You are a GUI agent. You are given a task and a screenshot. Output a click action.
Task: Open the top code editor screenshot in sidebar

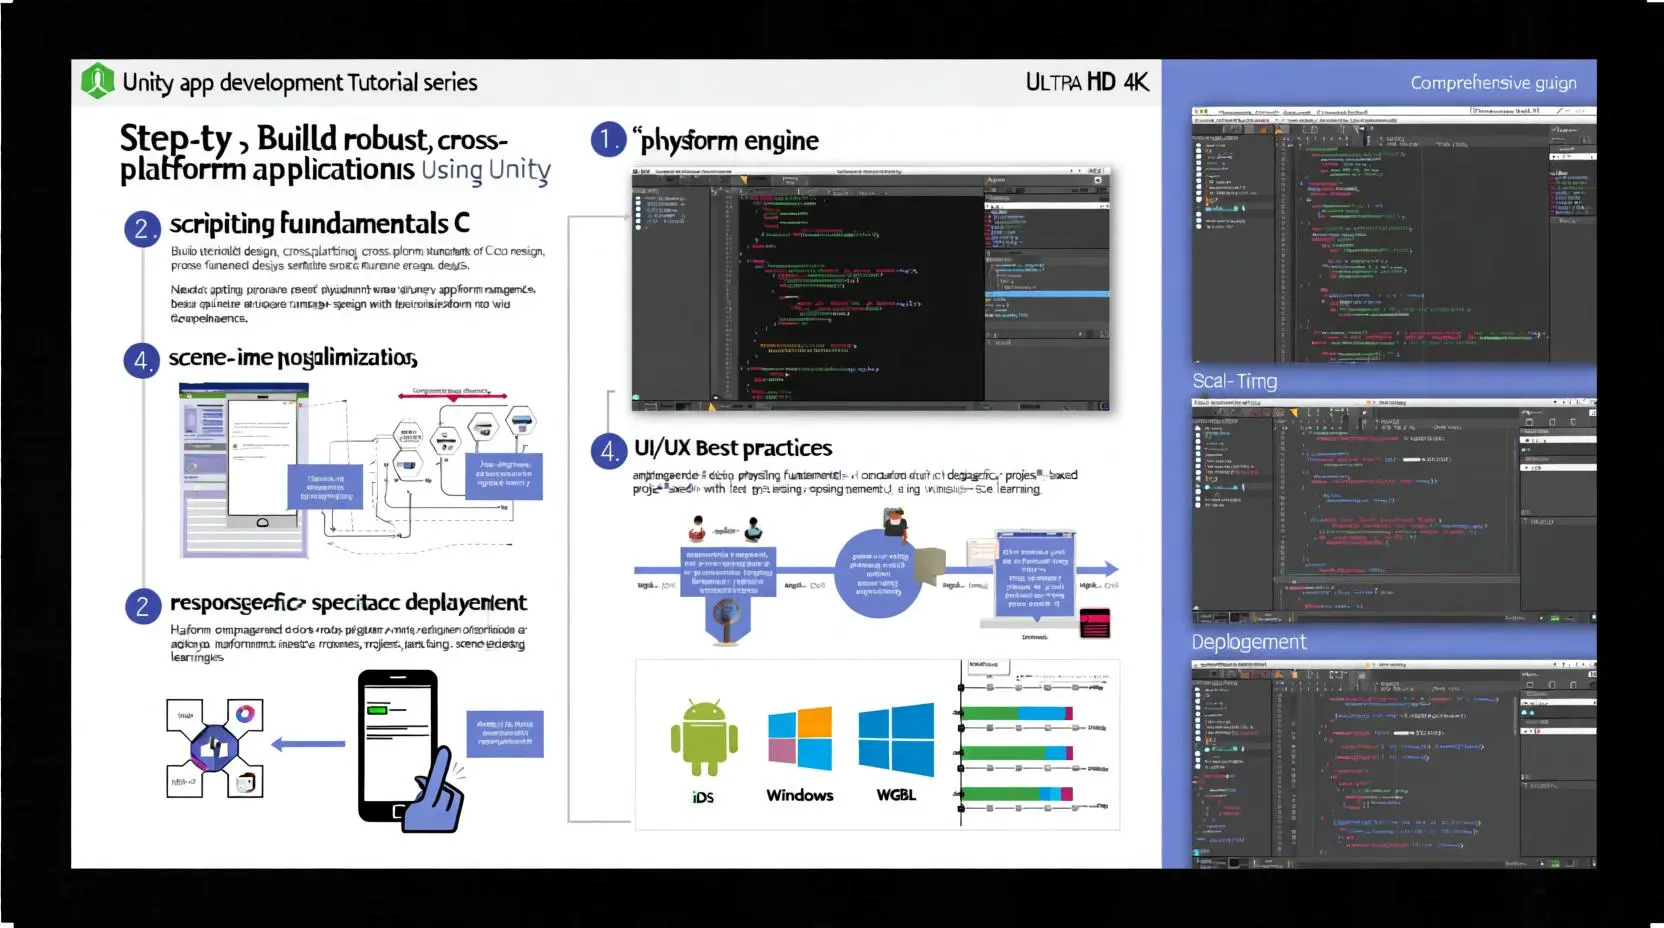(x=1393, y=235)
